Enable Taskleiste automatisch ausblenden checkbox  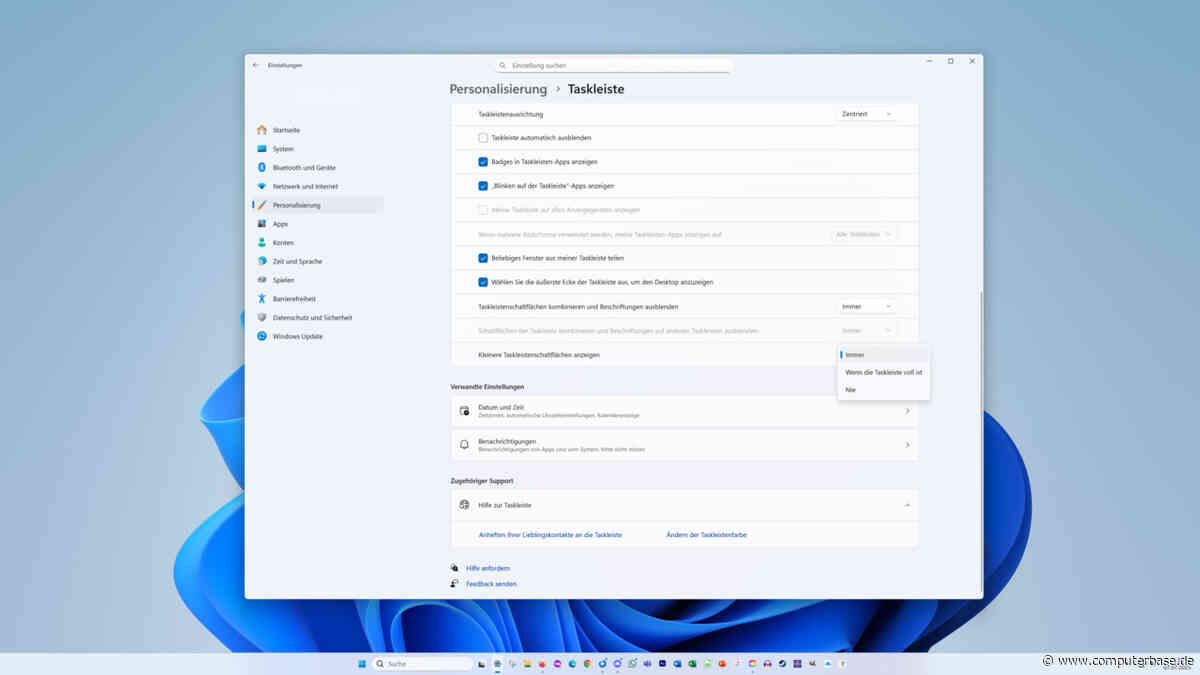[483, 138]
